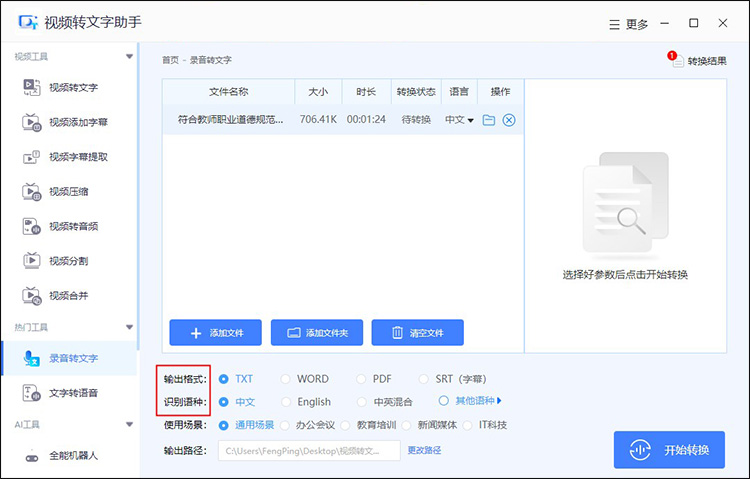
Task: Collapse the 热门工具 section
Action: point(129,327)
